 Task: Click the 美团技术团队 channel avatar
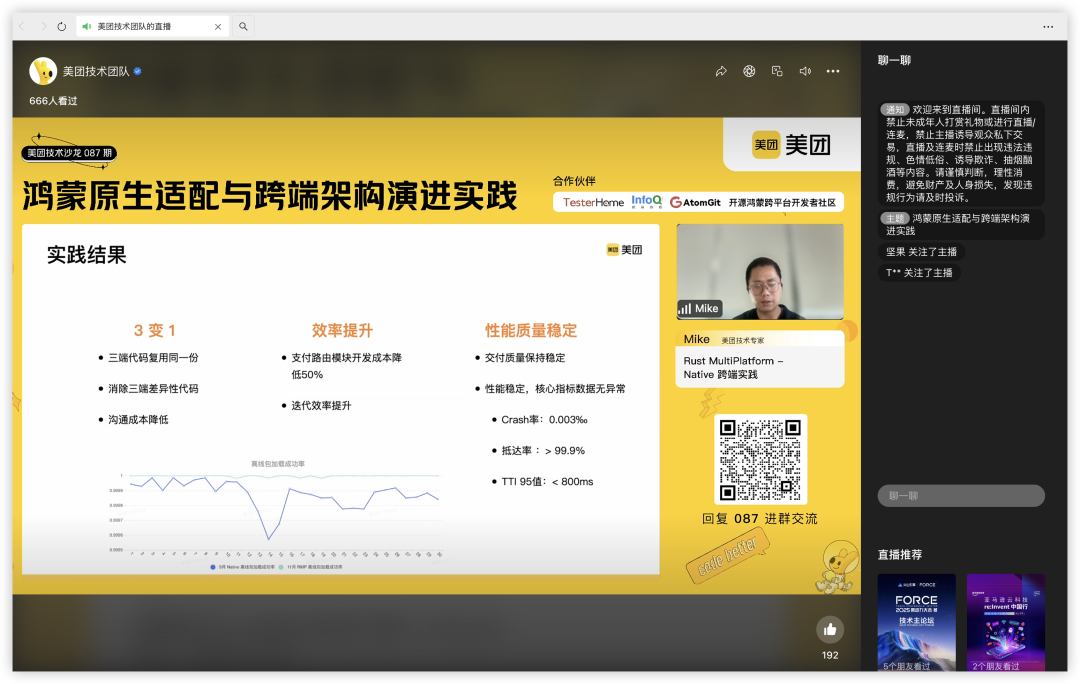coord(42,72)
